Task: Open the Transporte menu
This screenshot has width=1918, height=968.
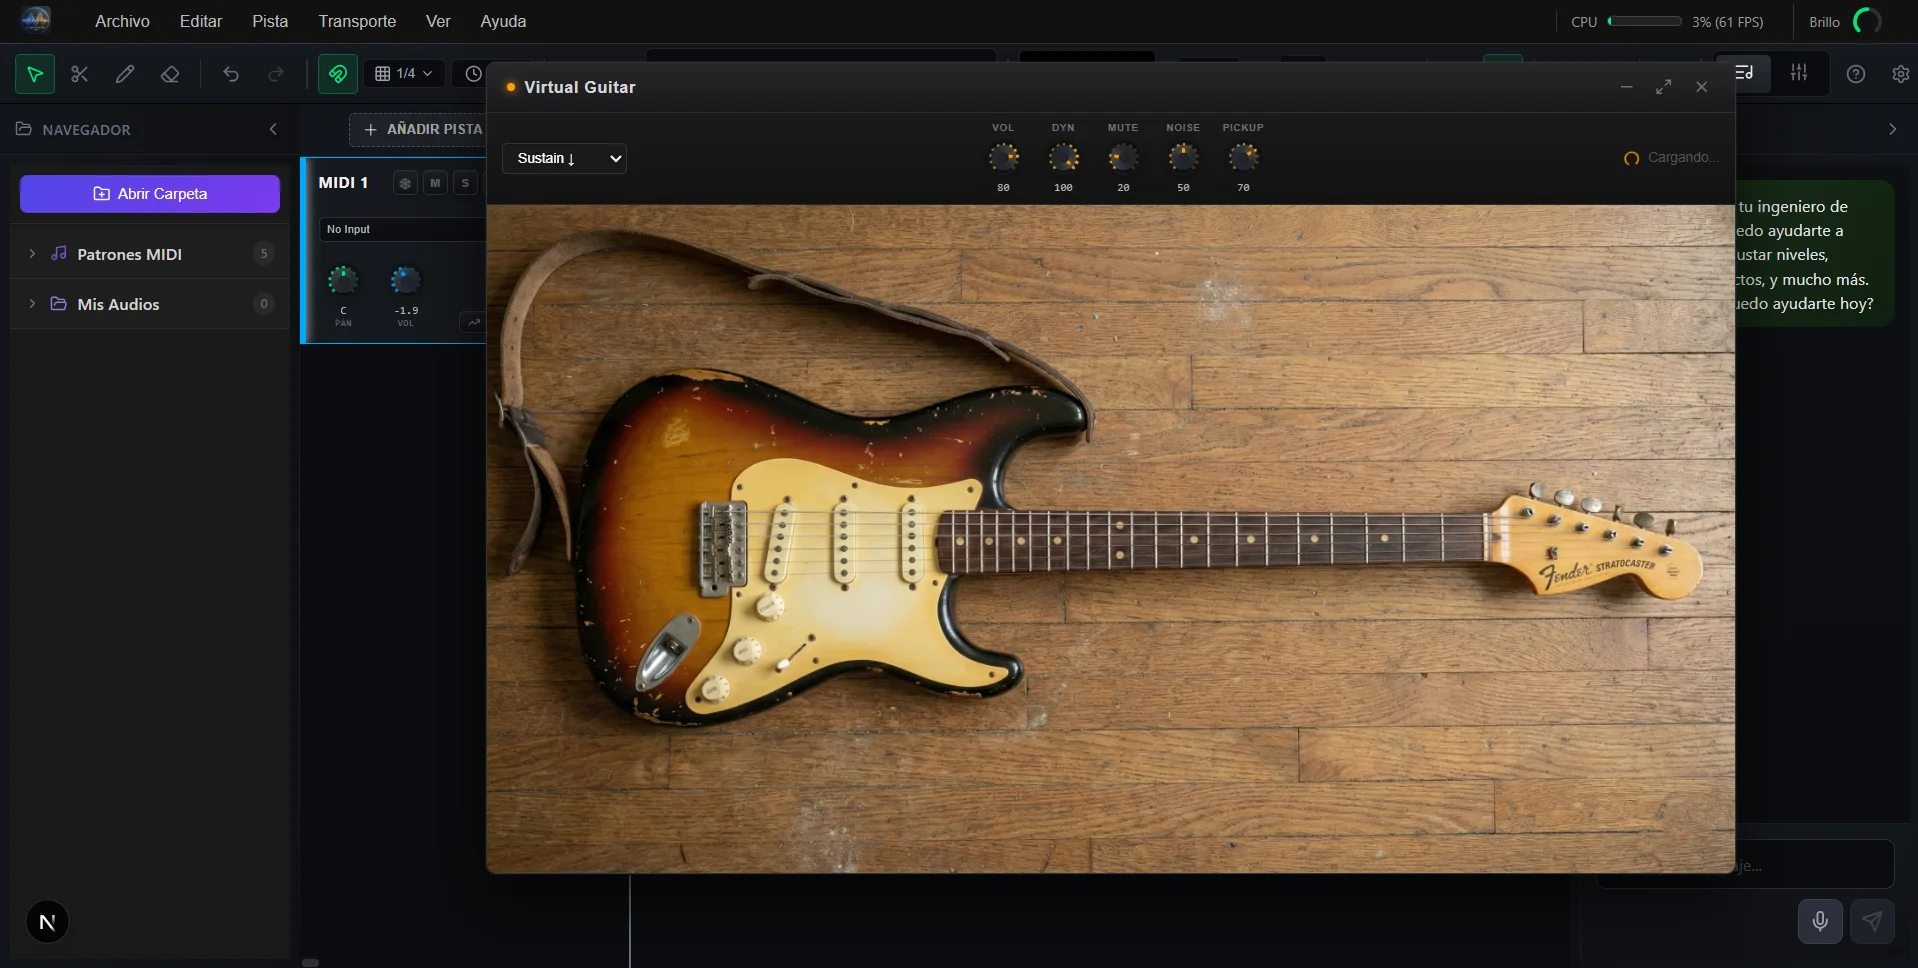Action: point(357,21)
